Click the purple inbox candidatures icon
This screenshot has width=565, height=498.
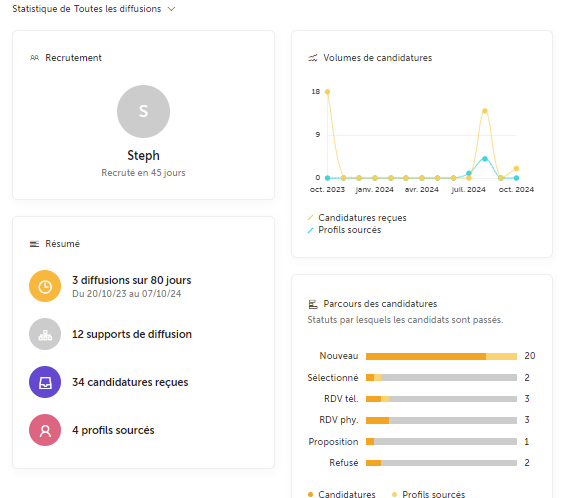(45, 382)
